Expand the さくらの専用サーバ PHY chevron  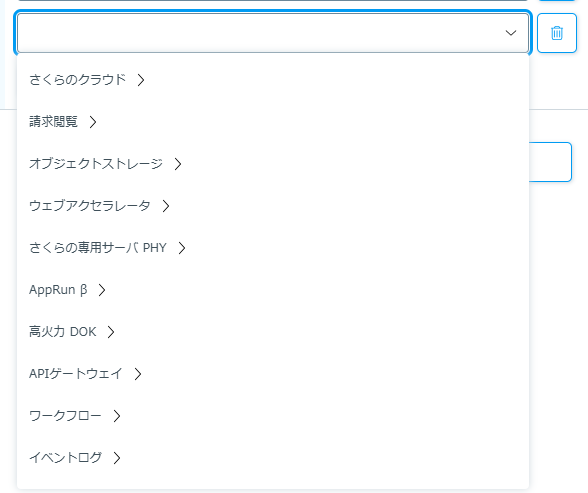182,248
